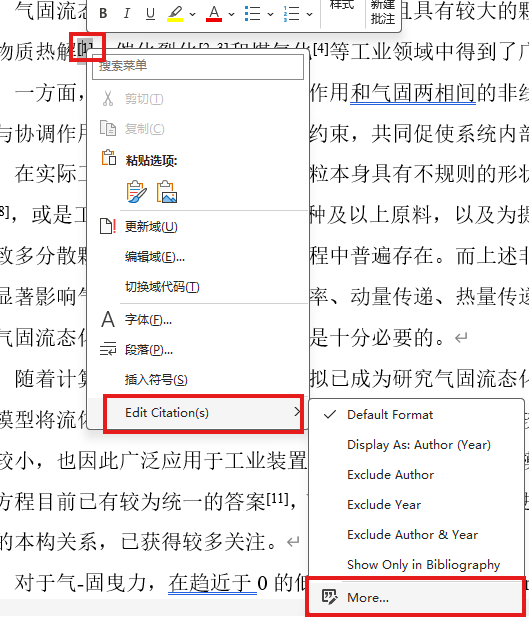Apply red font color
This screenshot has height=617, width=529.
[x=214, y=13]
